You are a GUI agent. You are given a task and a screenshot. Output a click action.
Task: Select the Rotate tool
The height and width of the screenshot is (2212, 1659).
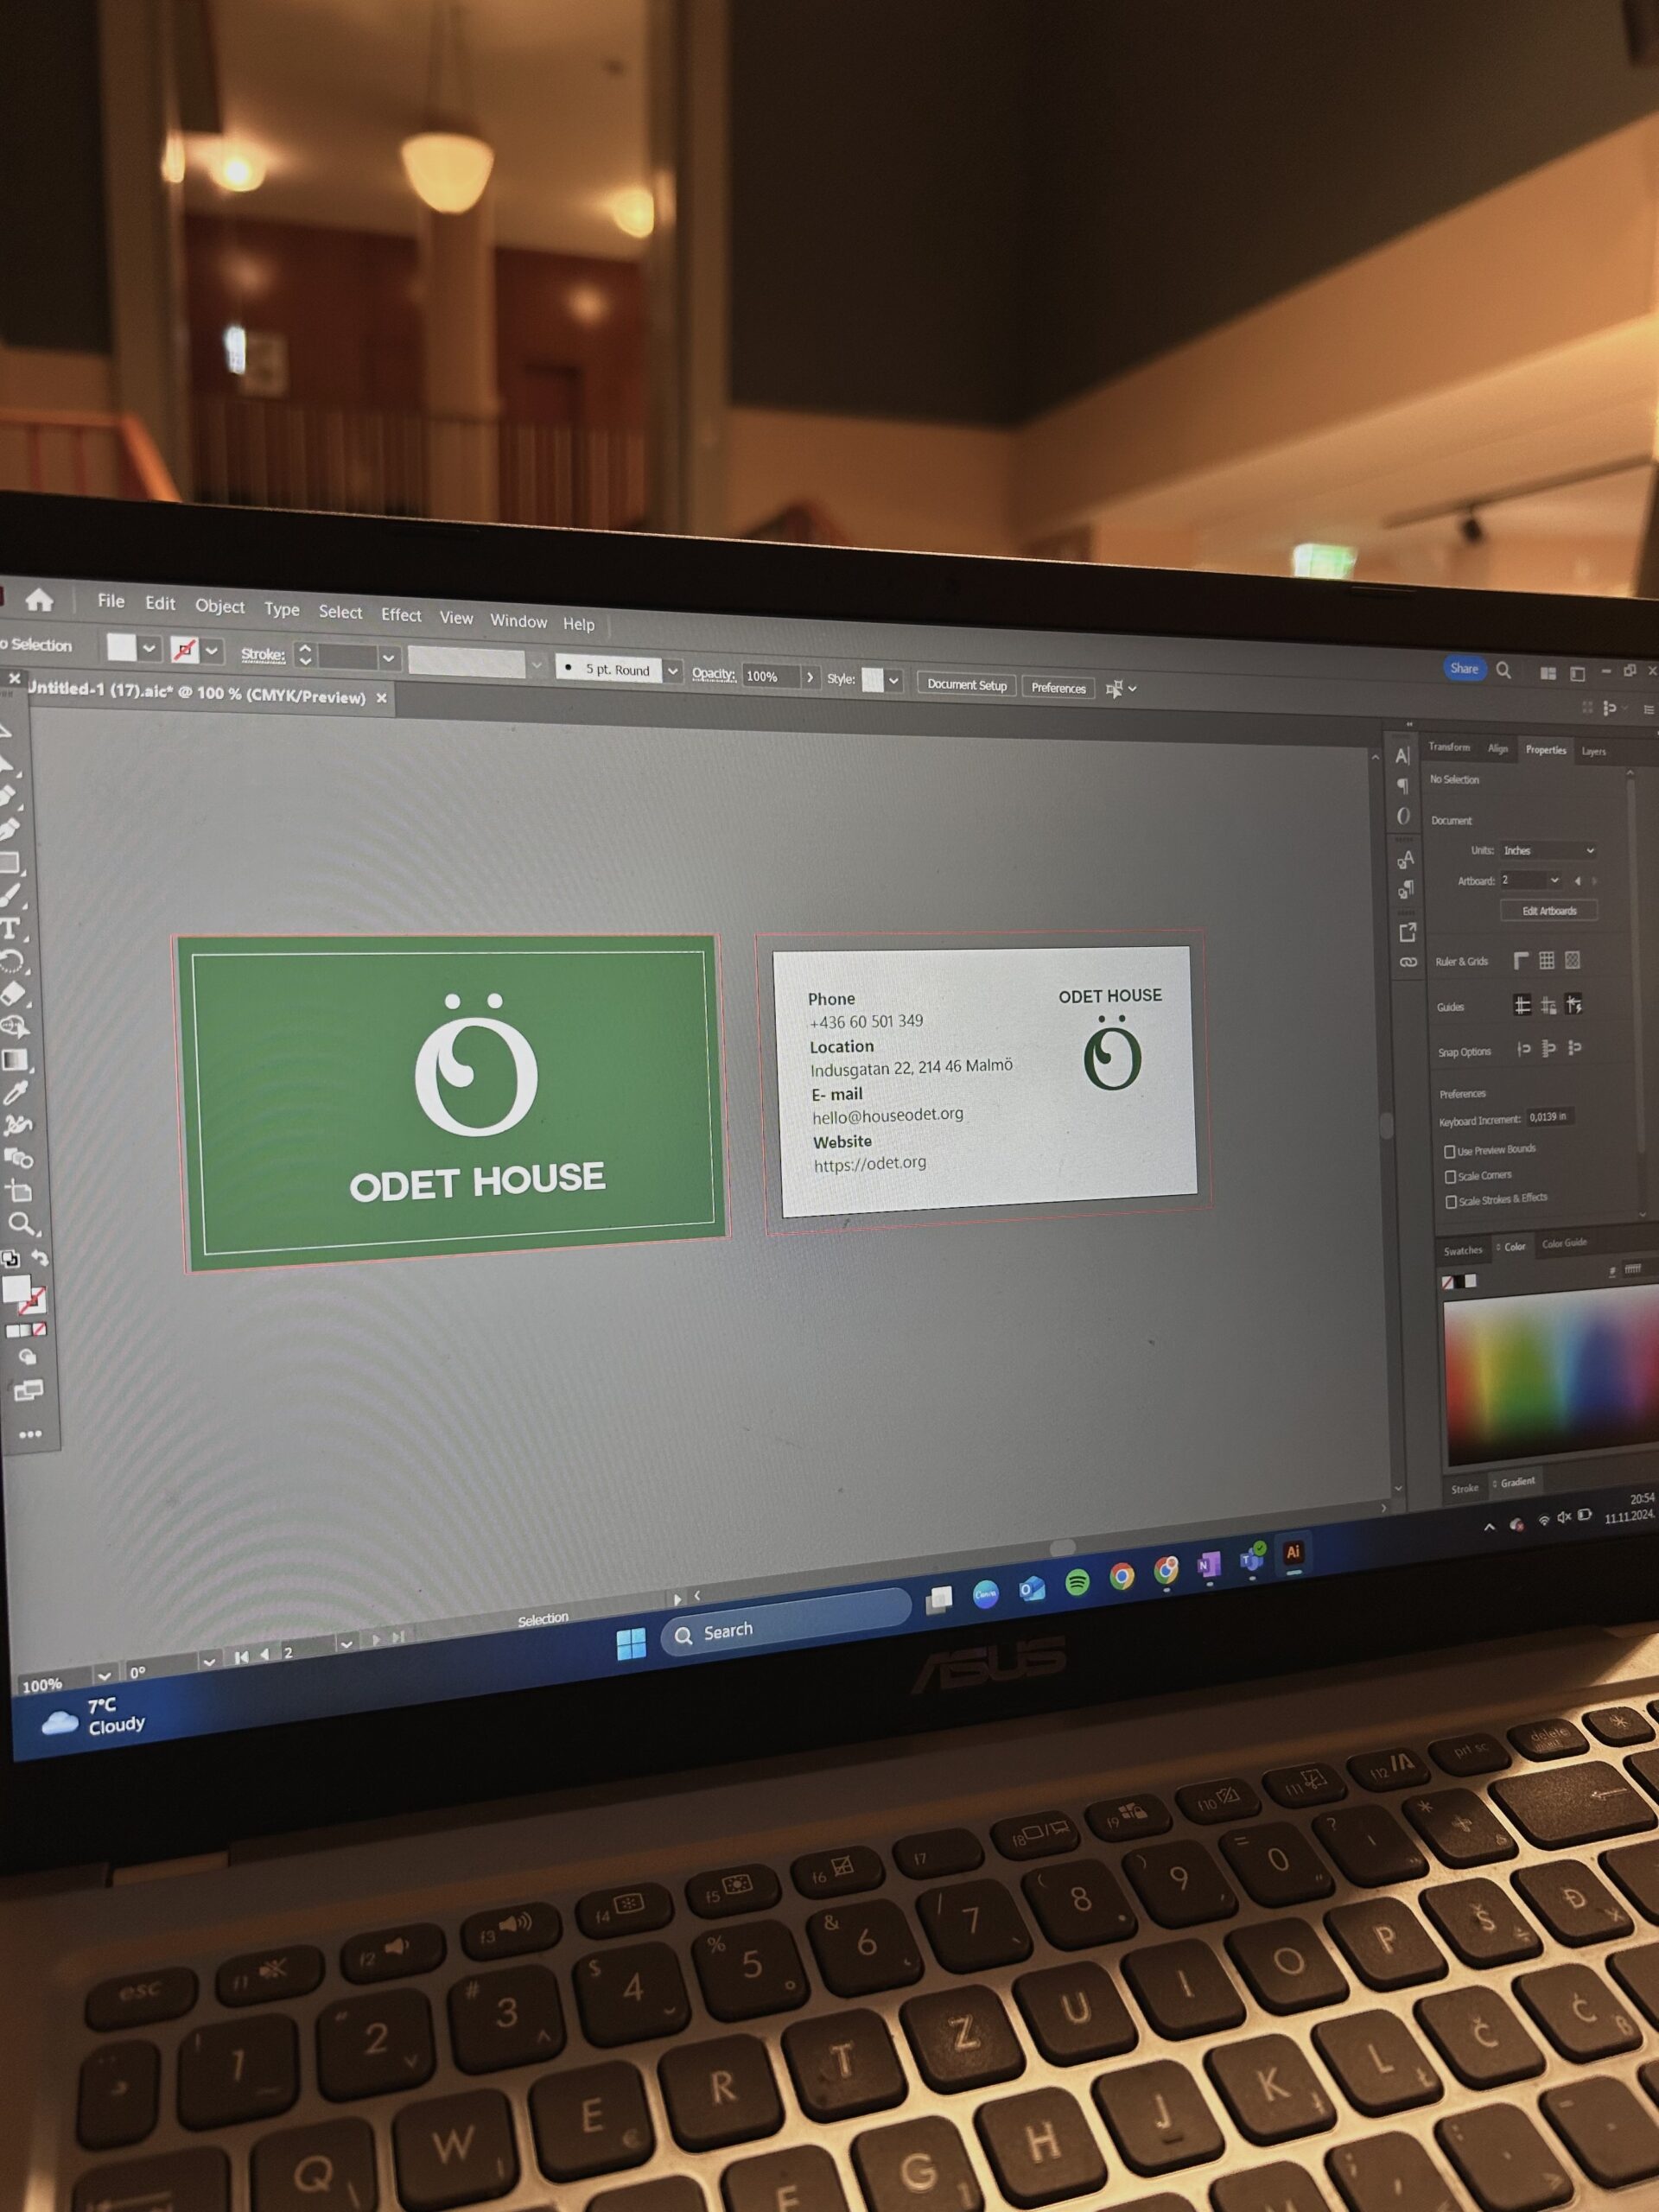(11, 961)
